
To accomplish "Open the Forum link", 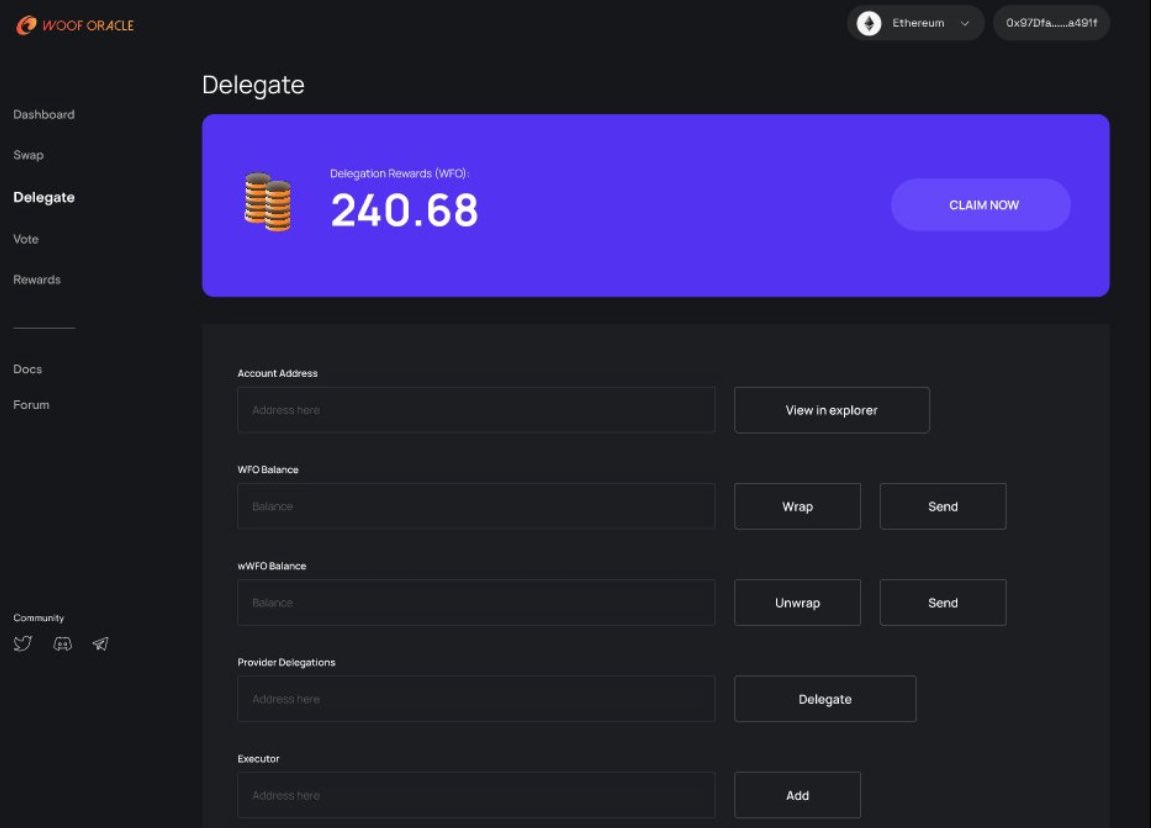I will (x=31, y=404).
